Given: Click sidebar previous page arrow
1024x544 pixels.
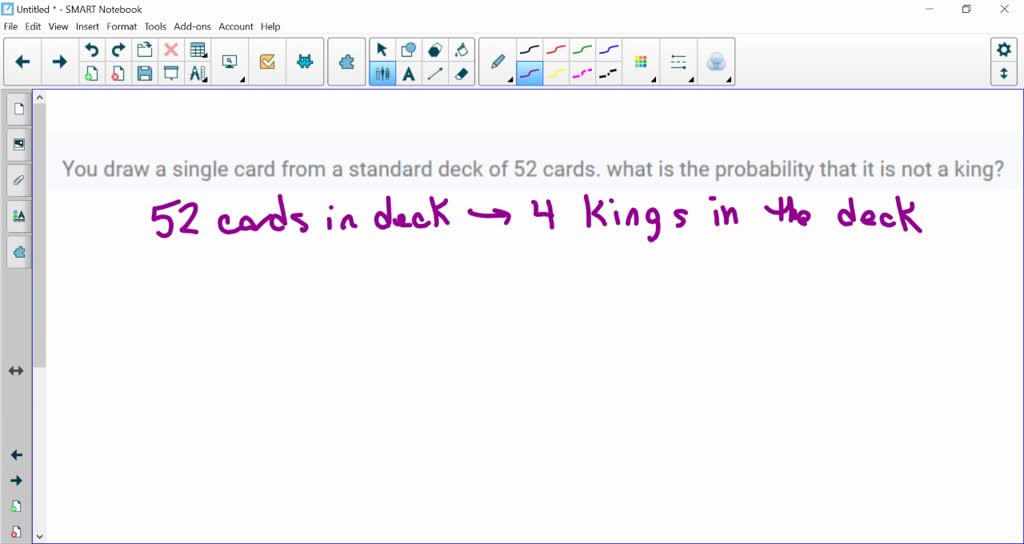Looking at the screenshot, I should click(x=16, y=455).
